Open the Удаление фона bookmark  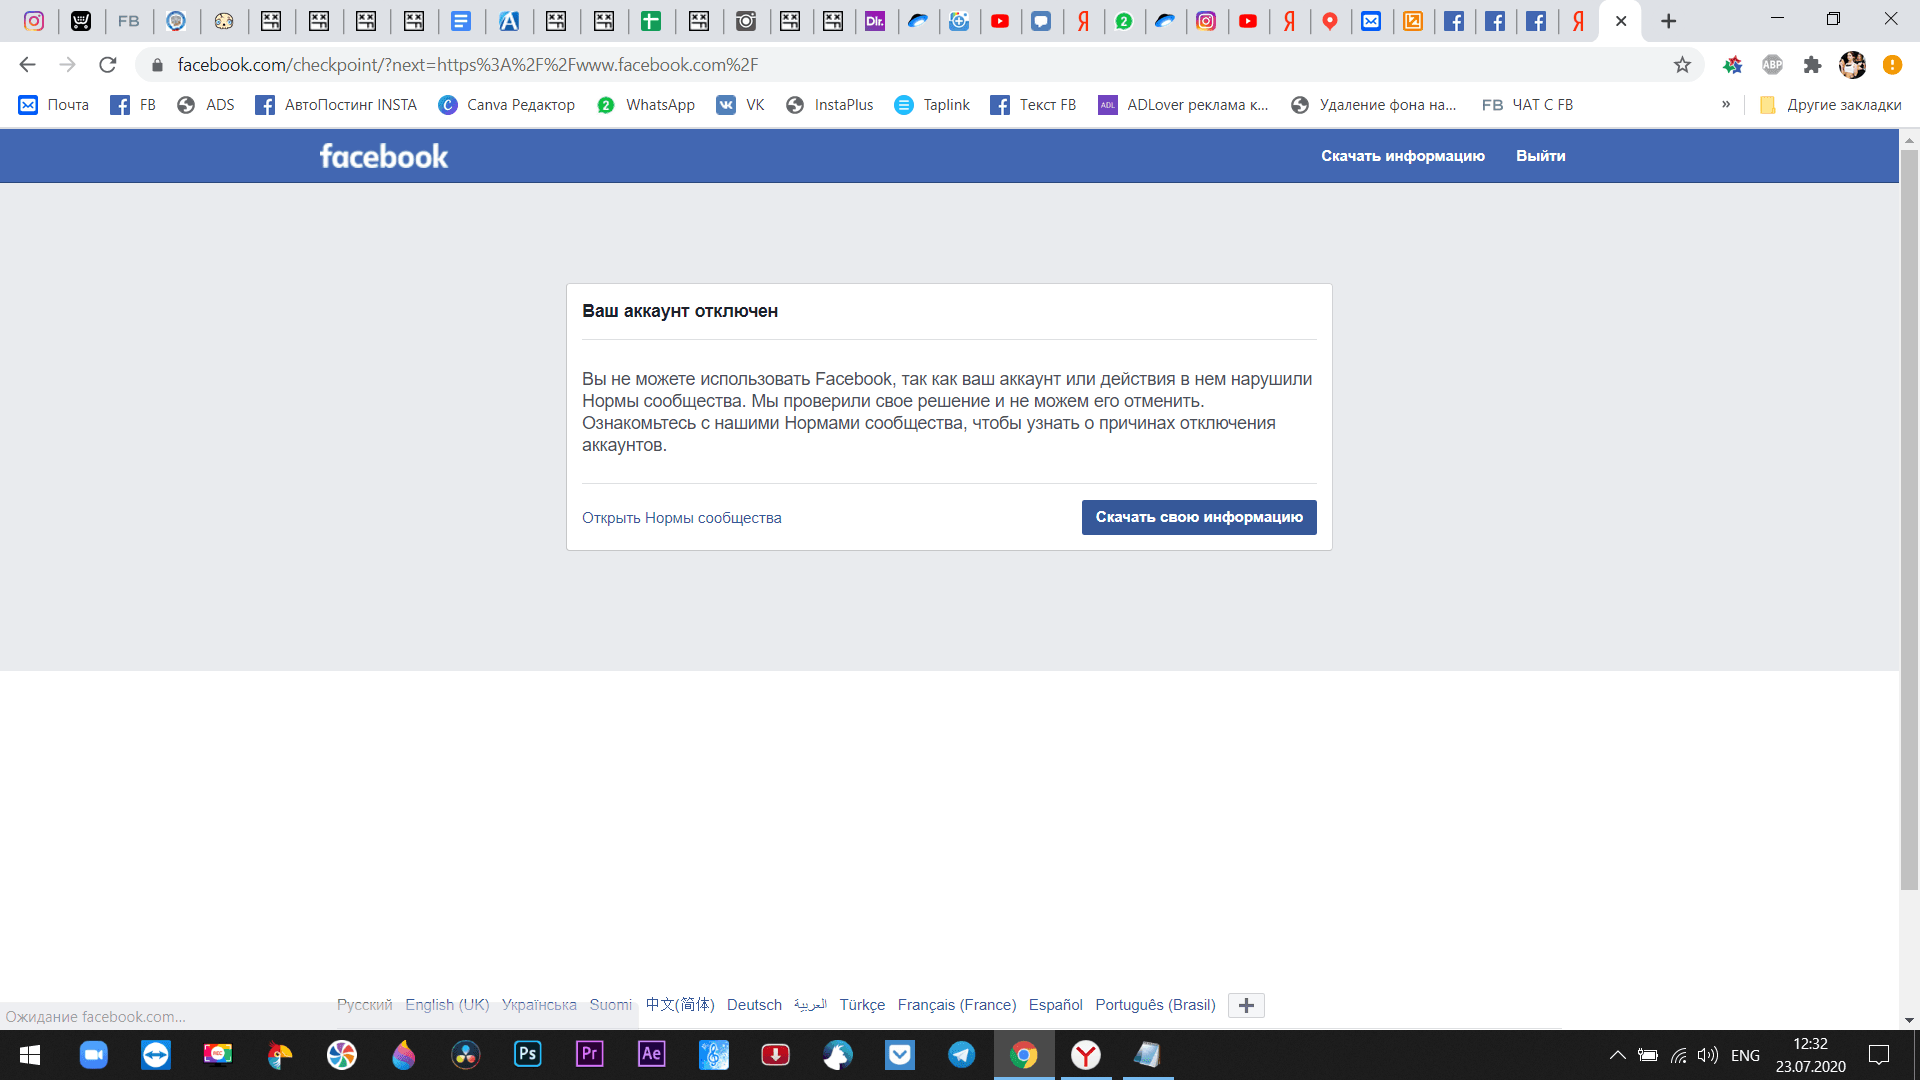point(1374,105)
